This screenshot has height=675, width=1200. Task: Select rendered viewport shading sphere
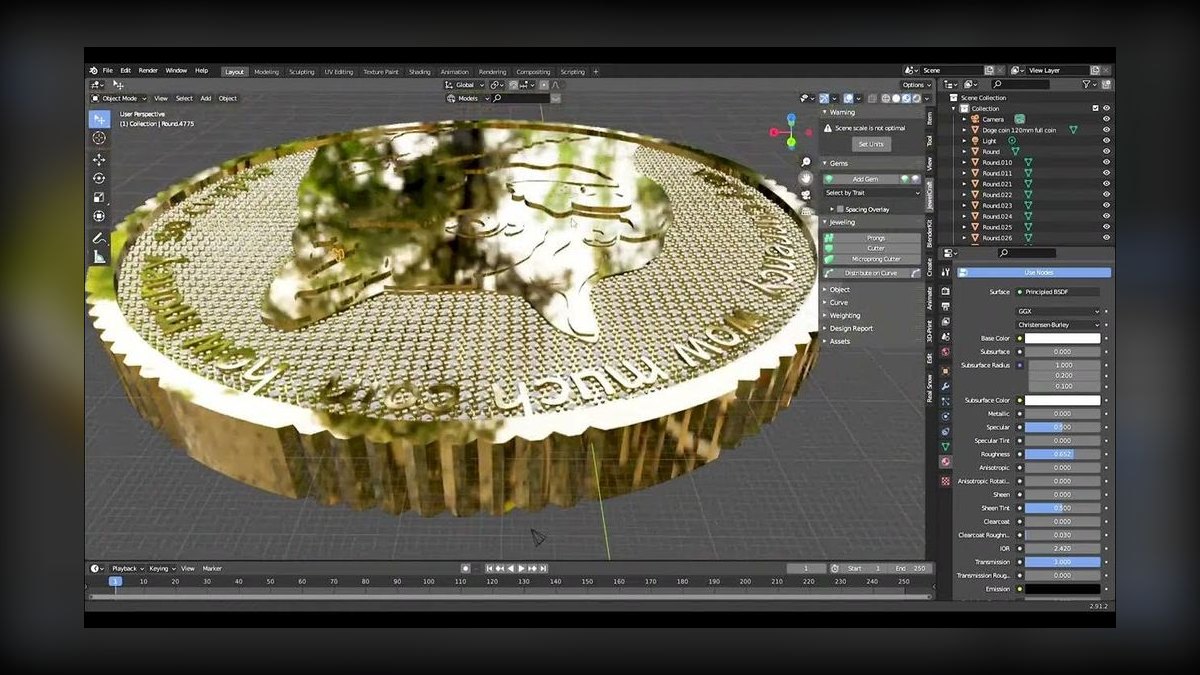coord(916,98)
